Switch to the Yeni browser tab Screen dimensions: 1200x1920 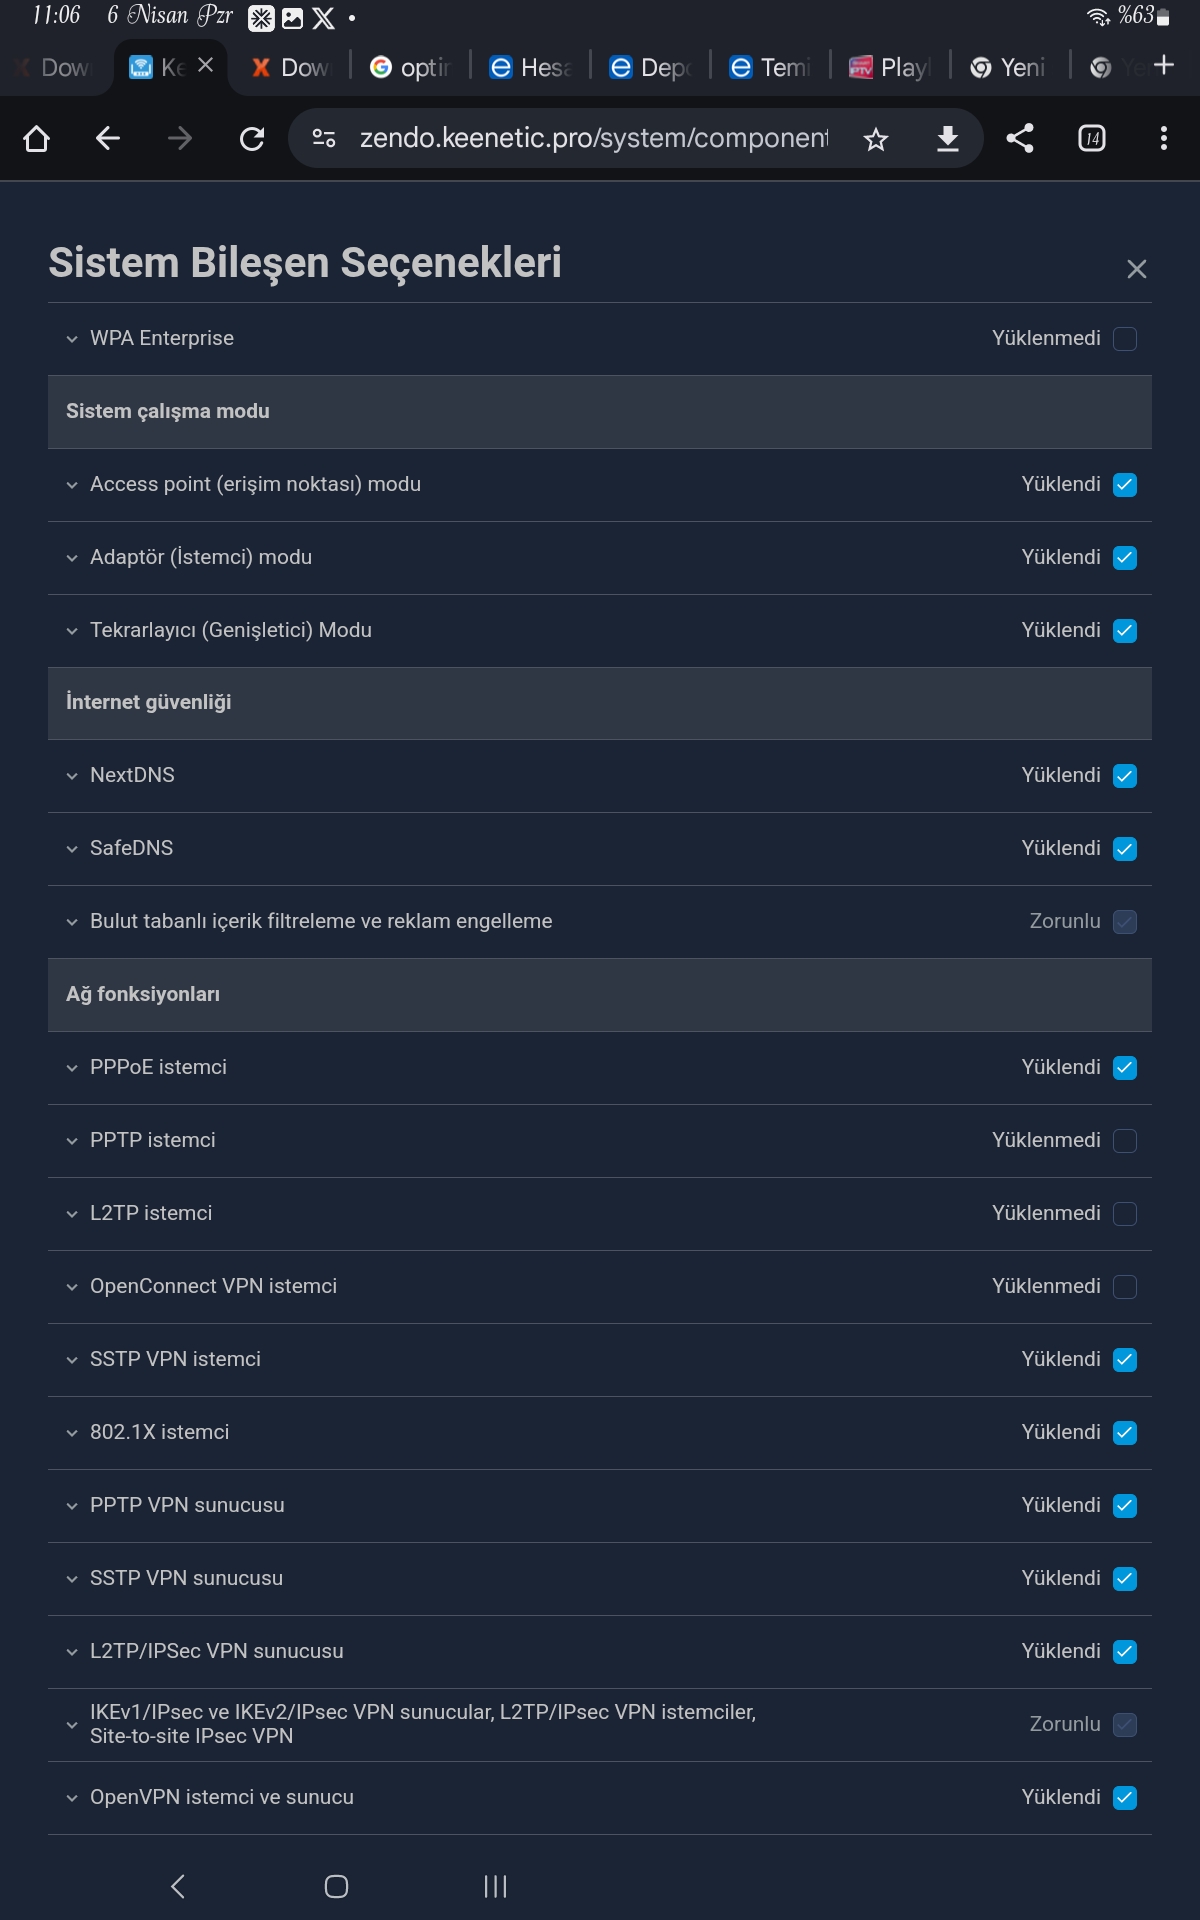pos(1008,67)
